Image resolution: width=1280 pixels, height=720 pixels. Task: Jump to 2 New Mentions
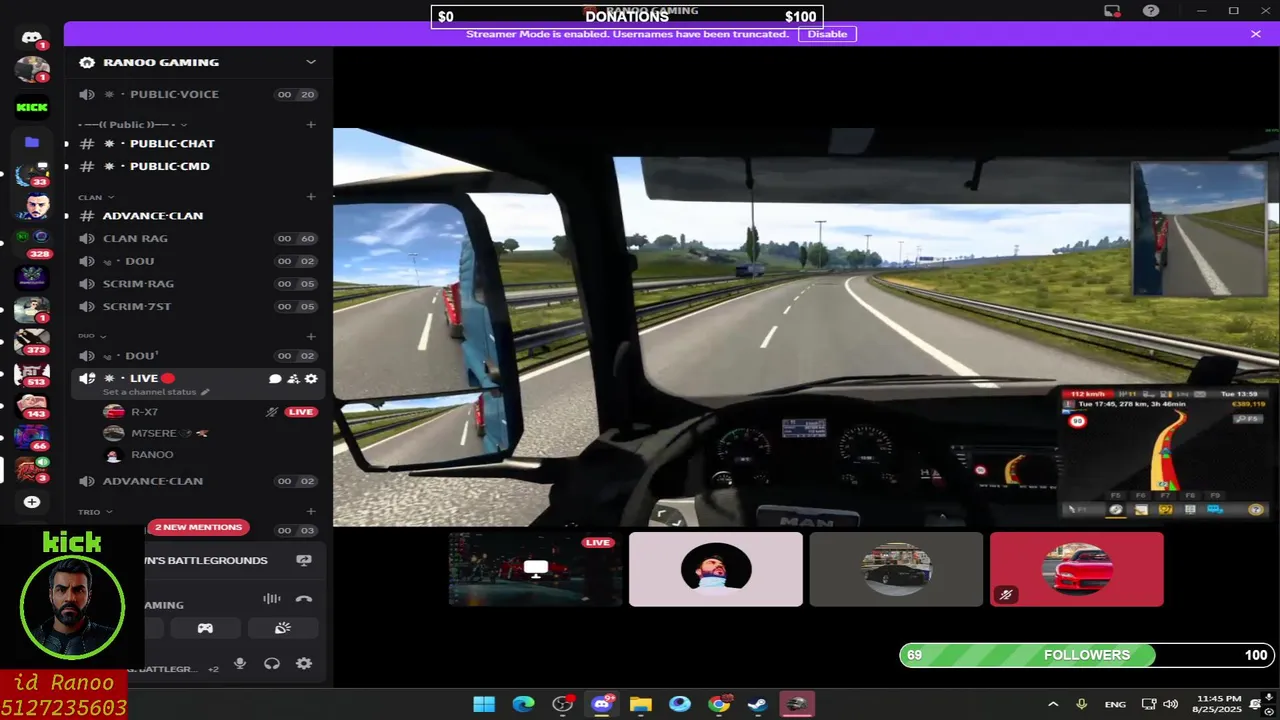[198, 527]
